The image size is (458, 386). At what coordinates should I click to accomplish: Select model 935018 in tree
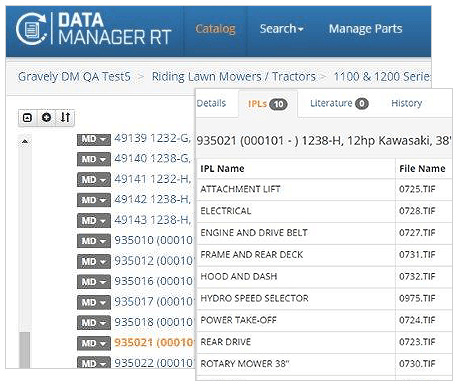pyautogui.click(x=154, y=322)
